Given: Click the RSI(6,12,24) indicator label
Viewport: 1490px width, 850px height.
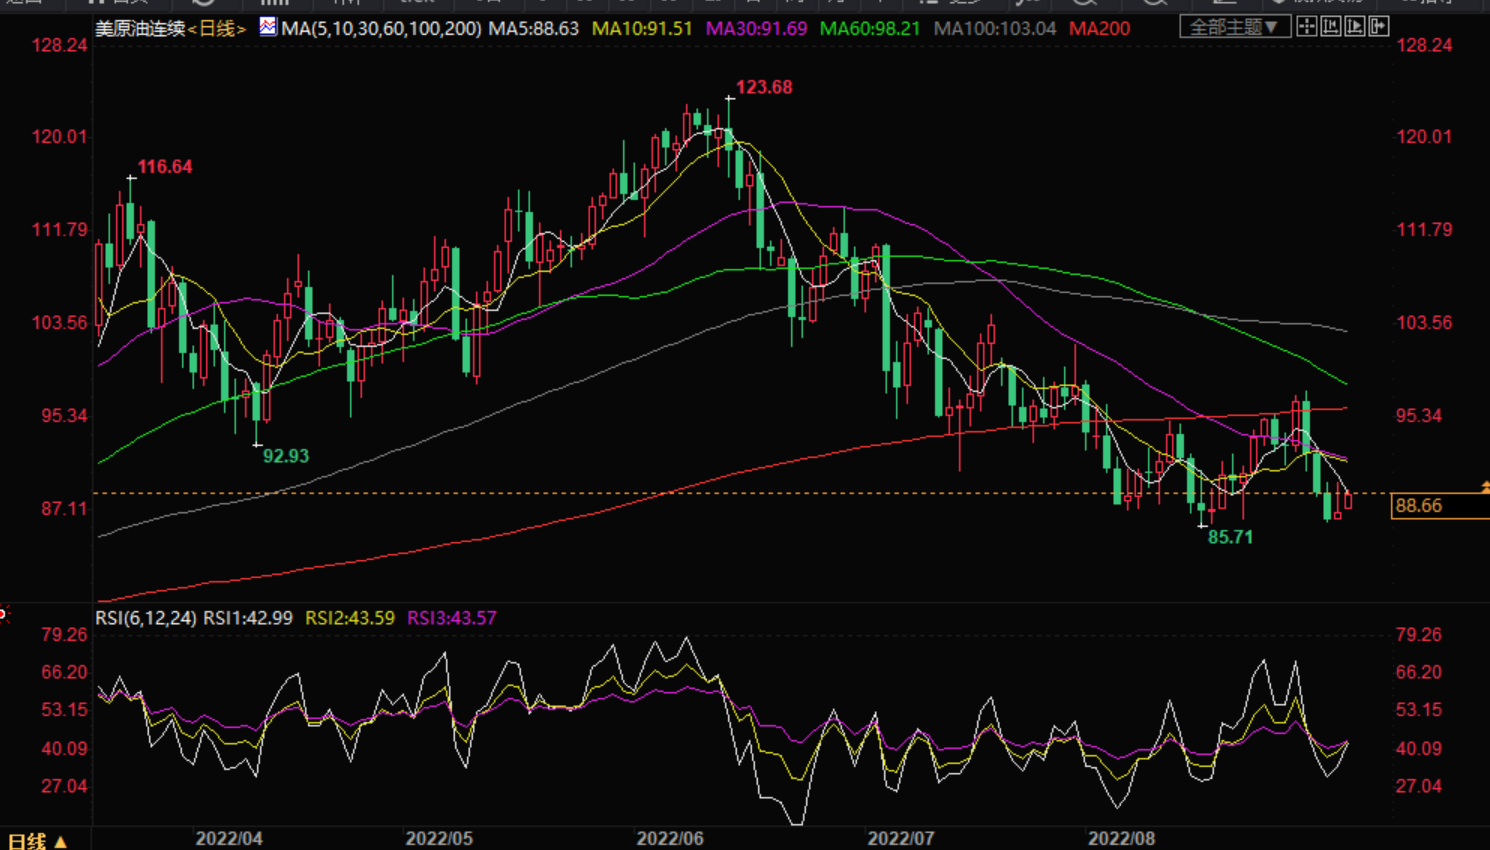Looking at the screenshot, I should (x=146, y=618).
